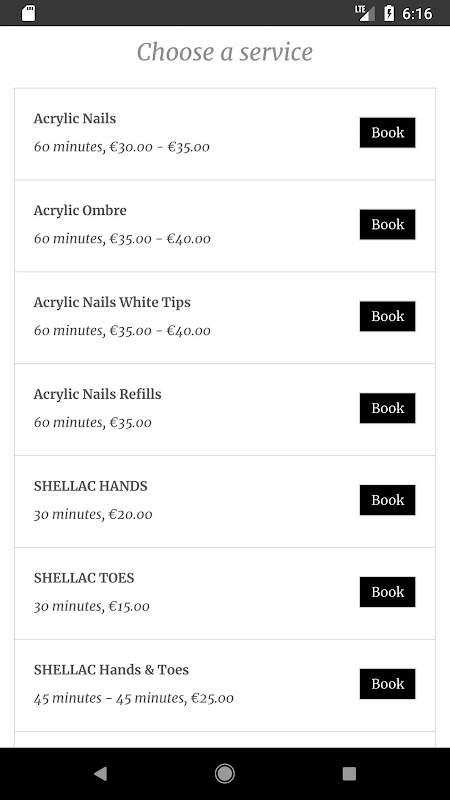The image size is (450, 800).
Task: Book SHELLAC Hands & Toes service
Action: coord(387,684)
